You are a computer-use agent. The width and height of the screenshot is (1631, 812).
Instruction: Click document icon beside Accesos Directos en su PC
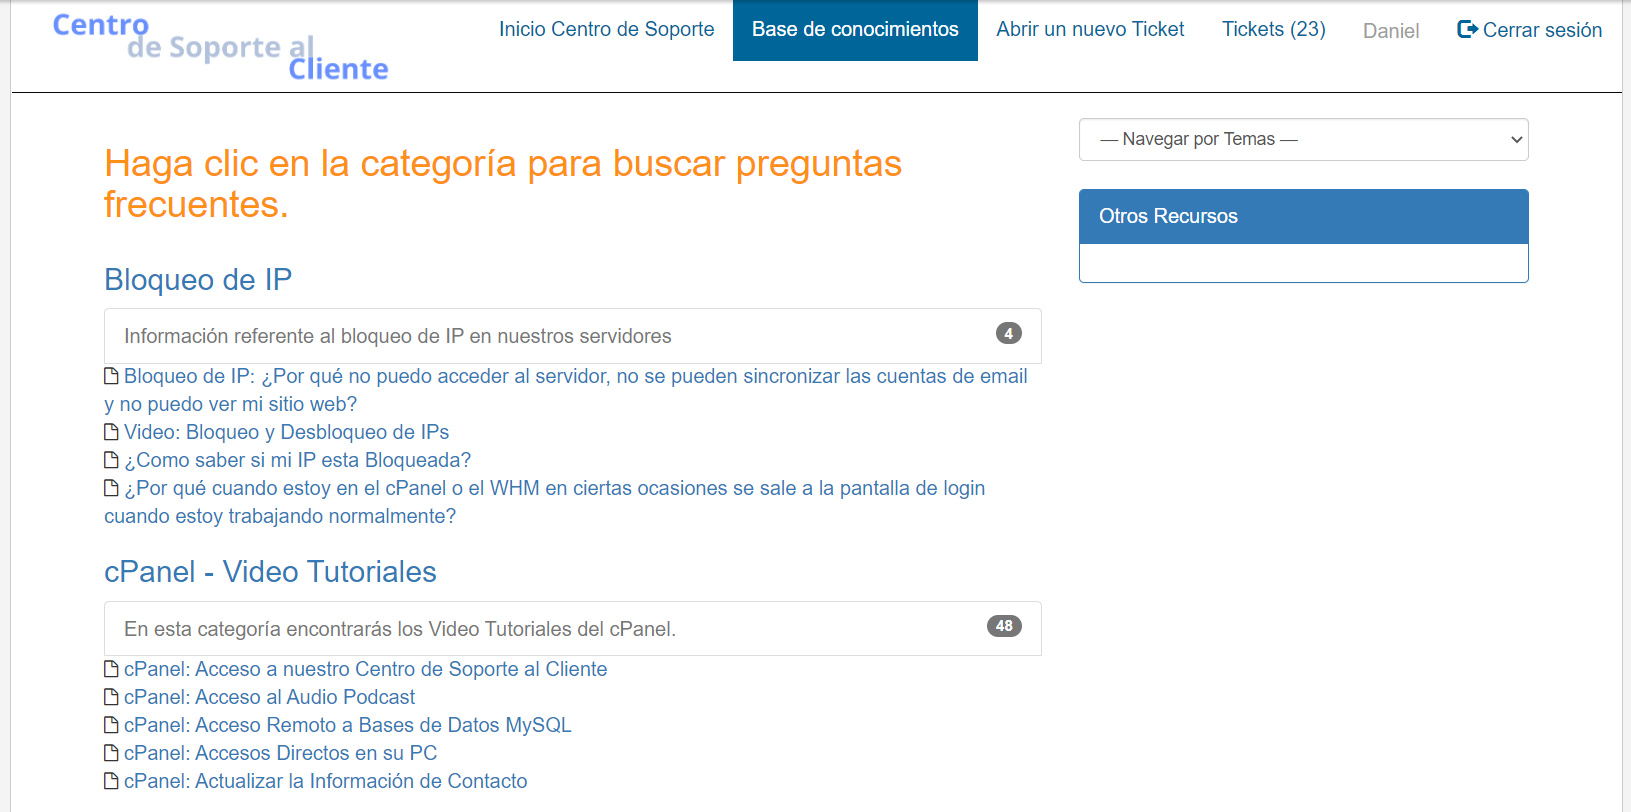pyautogui.click(x=112, y=753)
